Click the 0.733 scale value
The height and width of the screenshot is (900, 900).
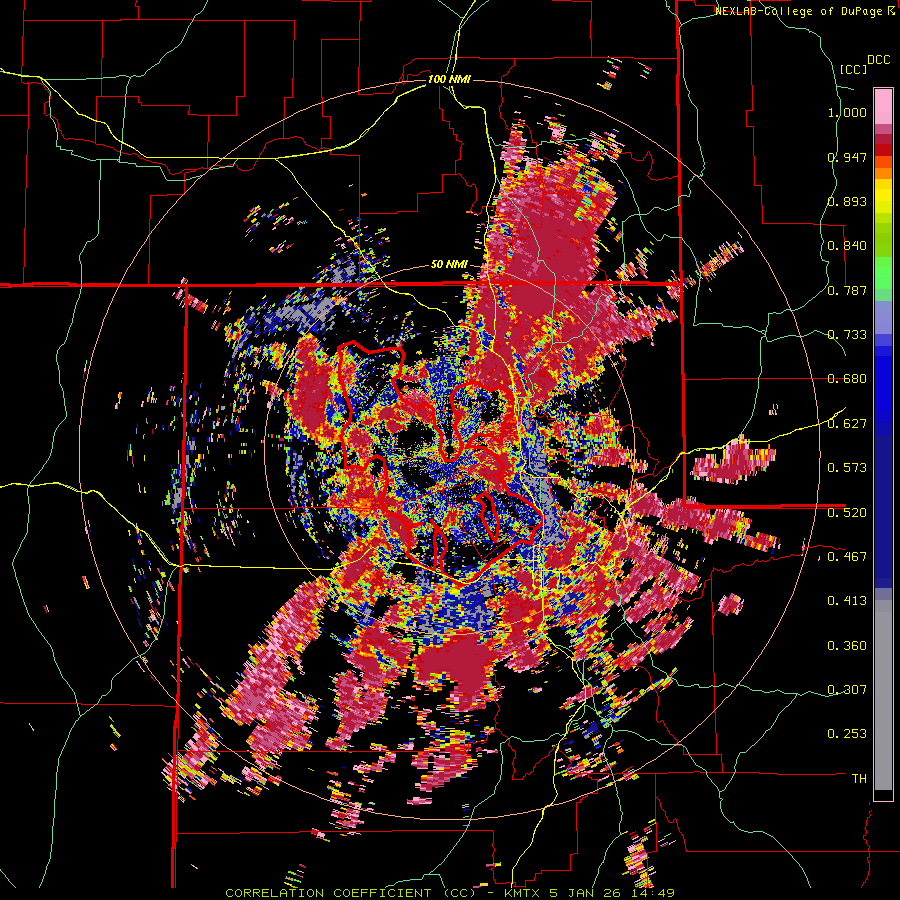click(847, 335)
